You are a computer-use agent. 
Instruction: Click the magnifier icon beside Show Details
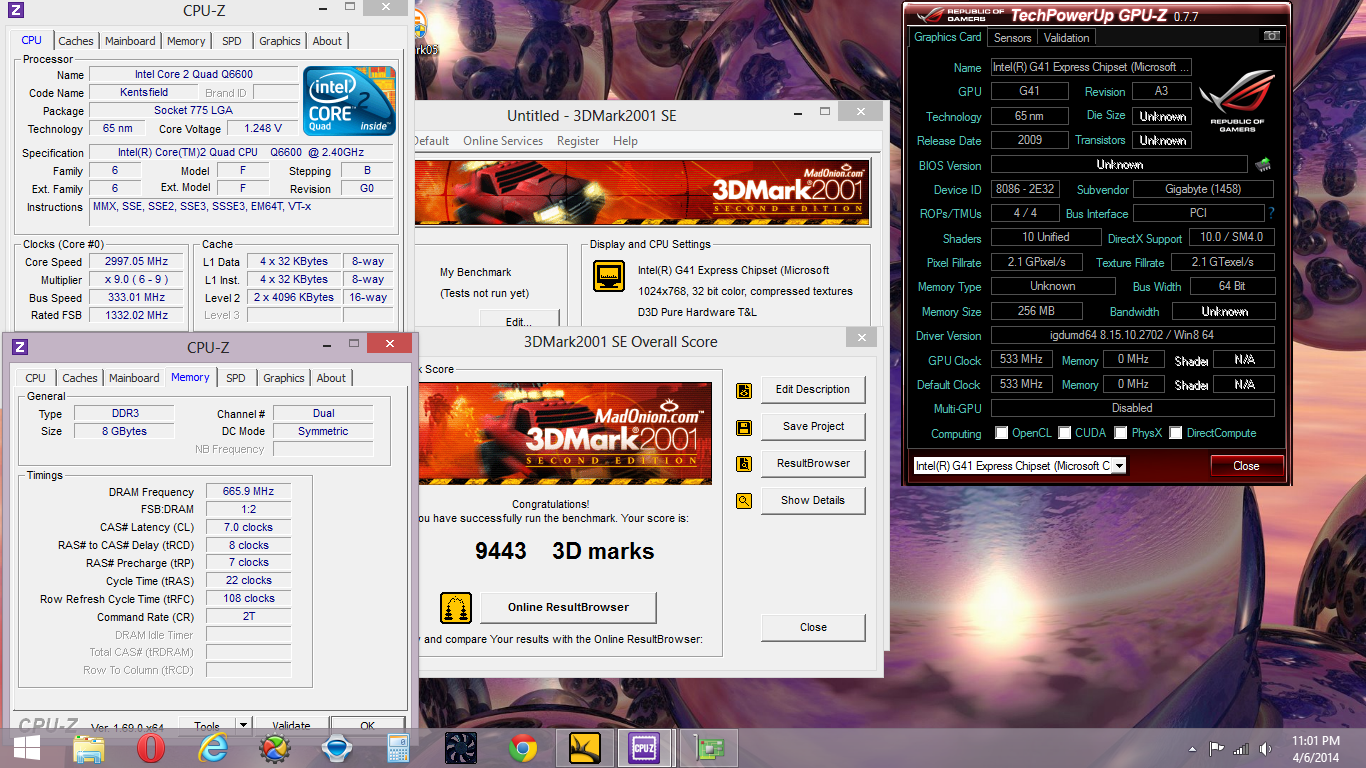point(743,501)
